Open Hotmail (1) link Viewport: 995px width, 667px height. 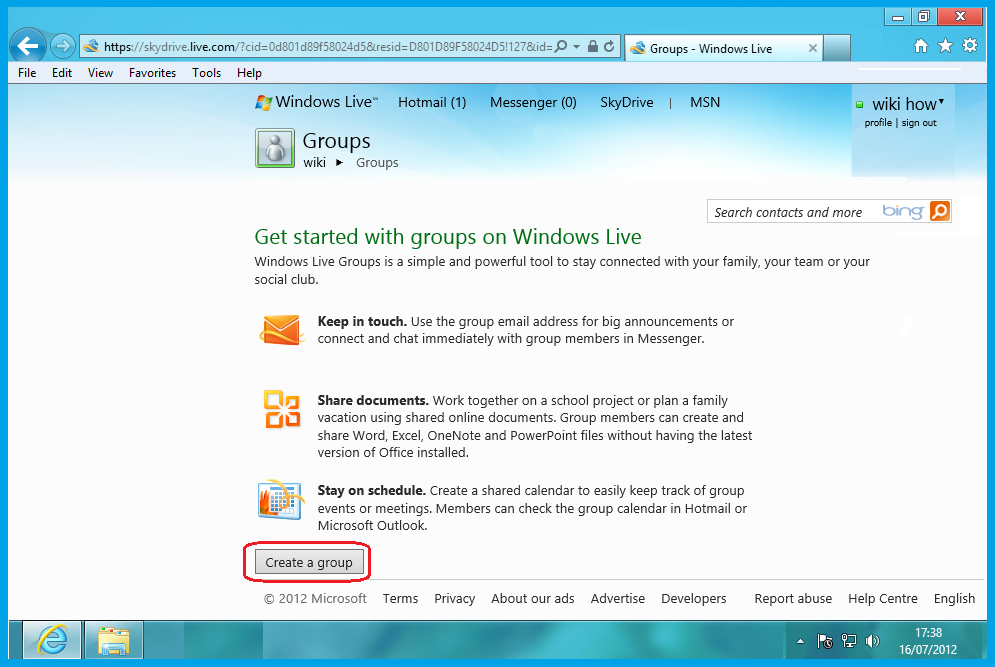coord(432,102)
